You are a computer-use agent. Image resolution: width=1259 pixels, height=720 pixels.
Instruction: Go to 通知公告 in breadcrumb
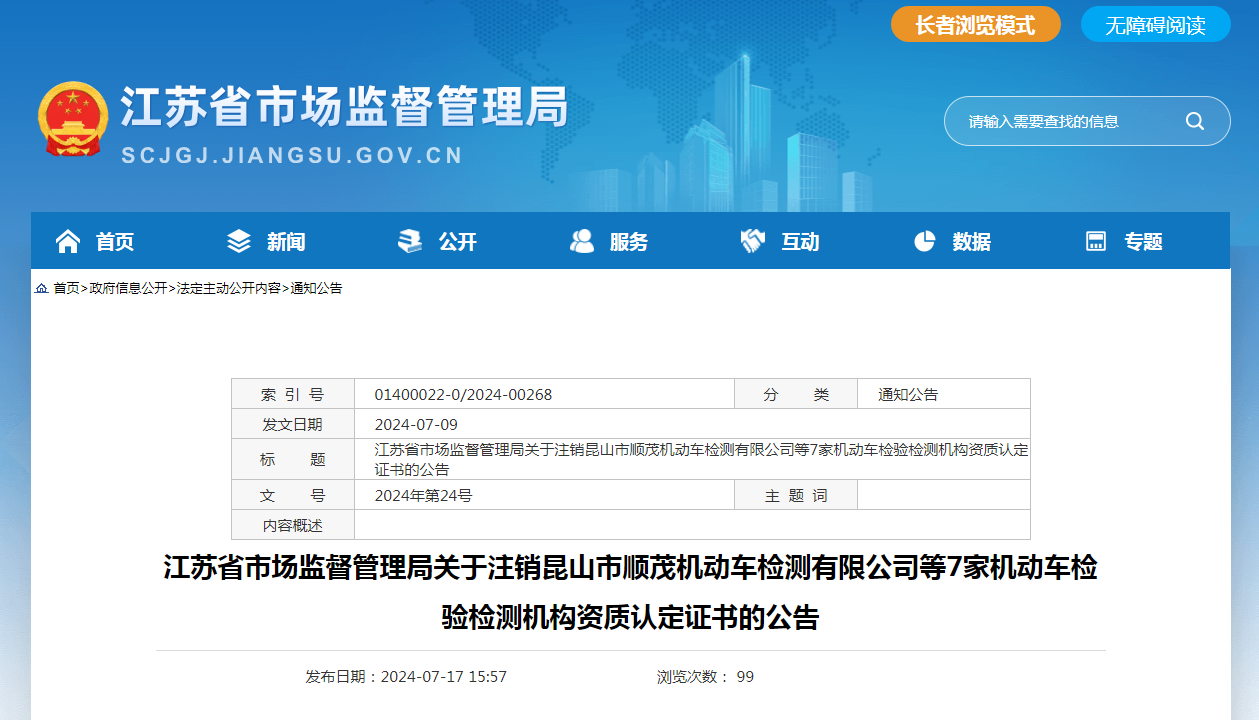[317, 288]
